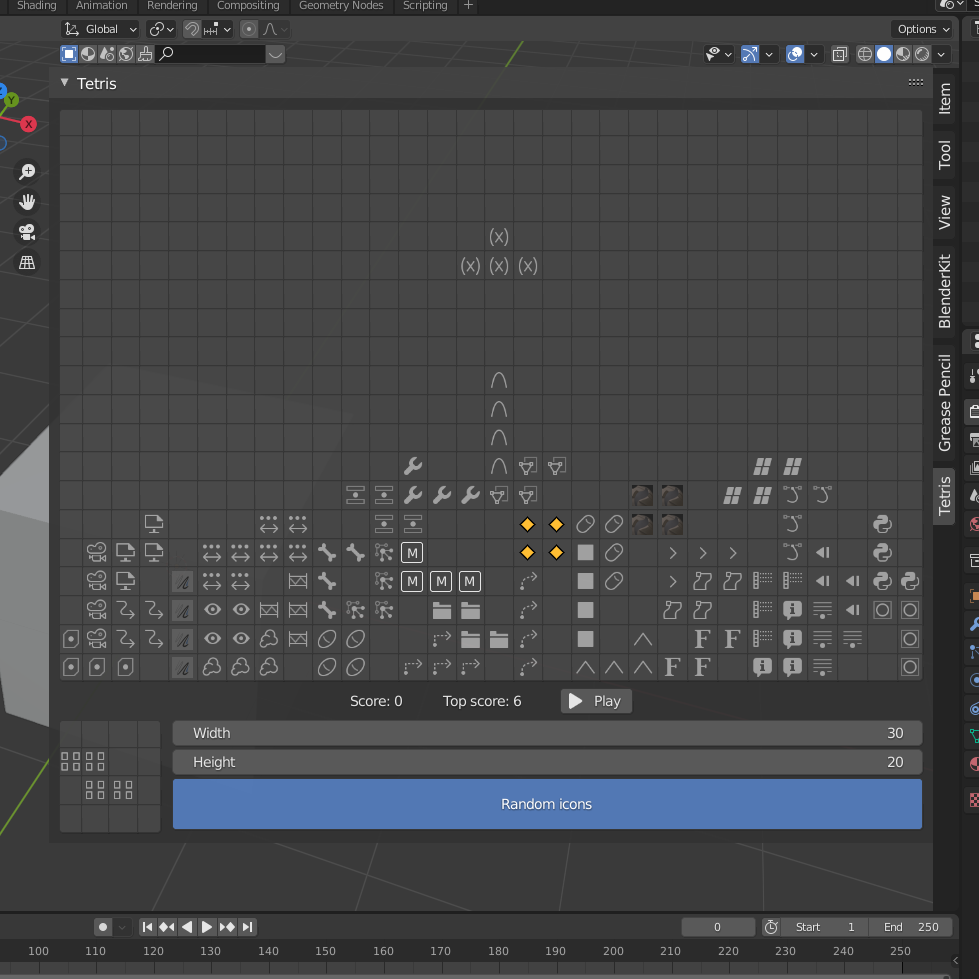Switch perspective/orthographic with the grid icon
Image resolution: width=979 pixels, height=979 pixels.
click(27, 262)
